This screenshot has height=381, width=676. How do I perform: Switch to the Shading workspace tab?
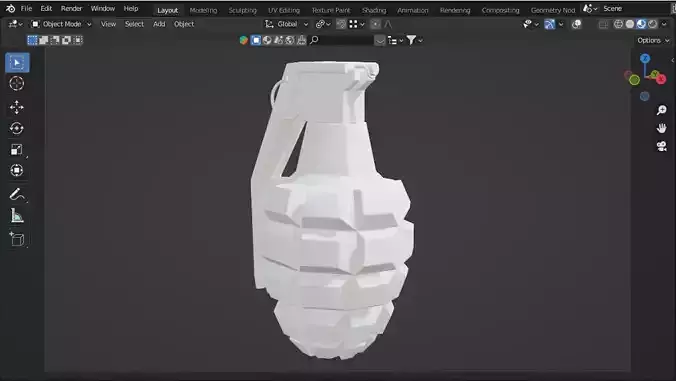pyautogui.click(x=374, y=10)
